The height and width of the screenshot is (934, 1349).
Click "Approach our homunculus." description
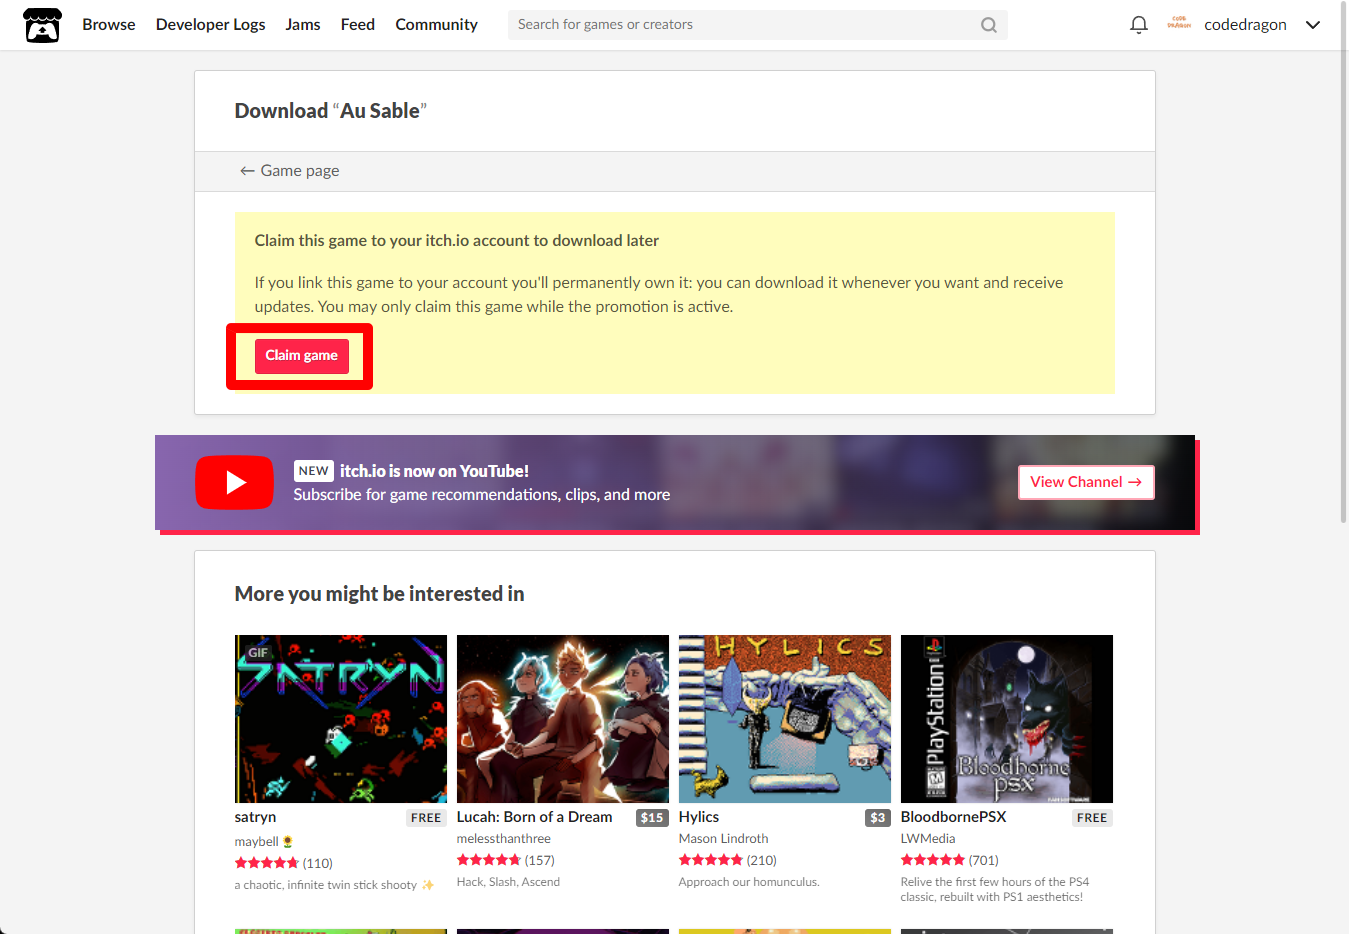[749, 882]
